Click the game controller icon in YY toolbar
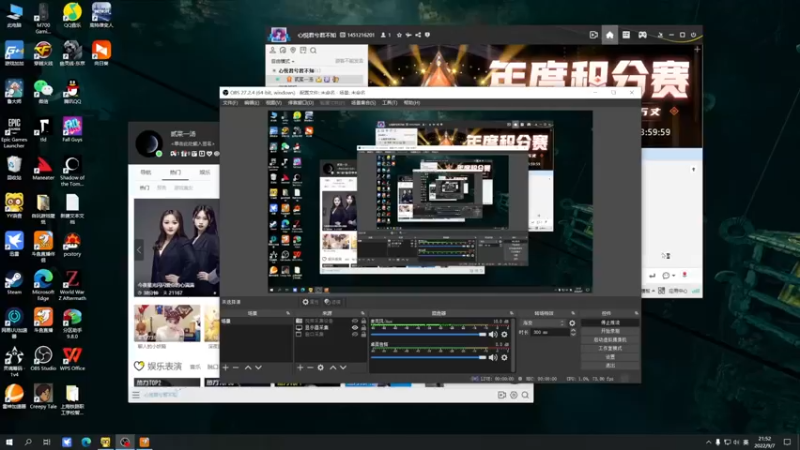Screen dimensions: 800x450 (x=642, y=35)
